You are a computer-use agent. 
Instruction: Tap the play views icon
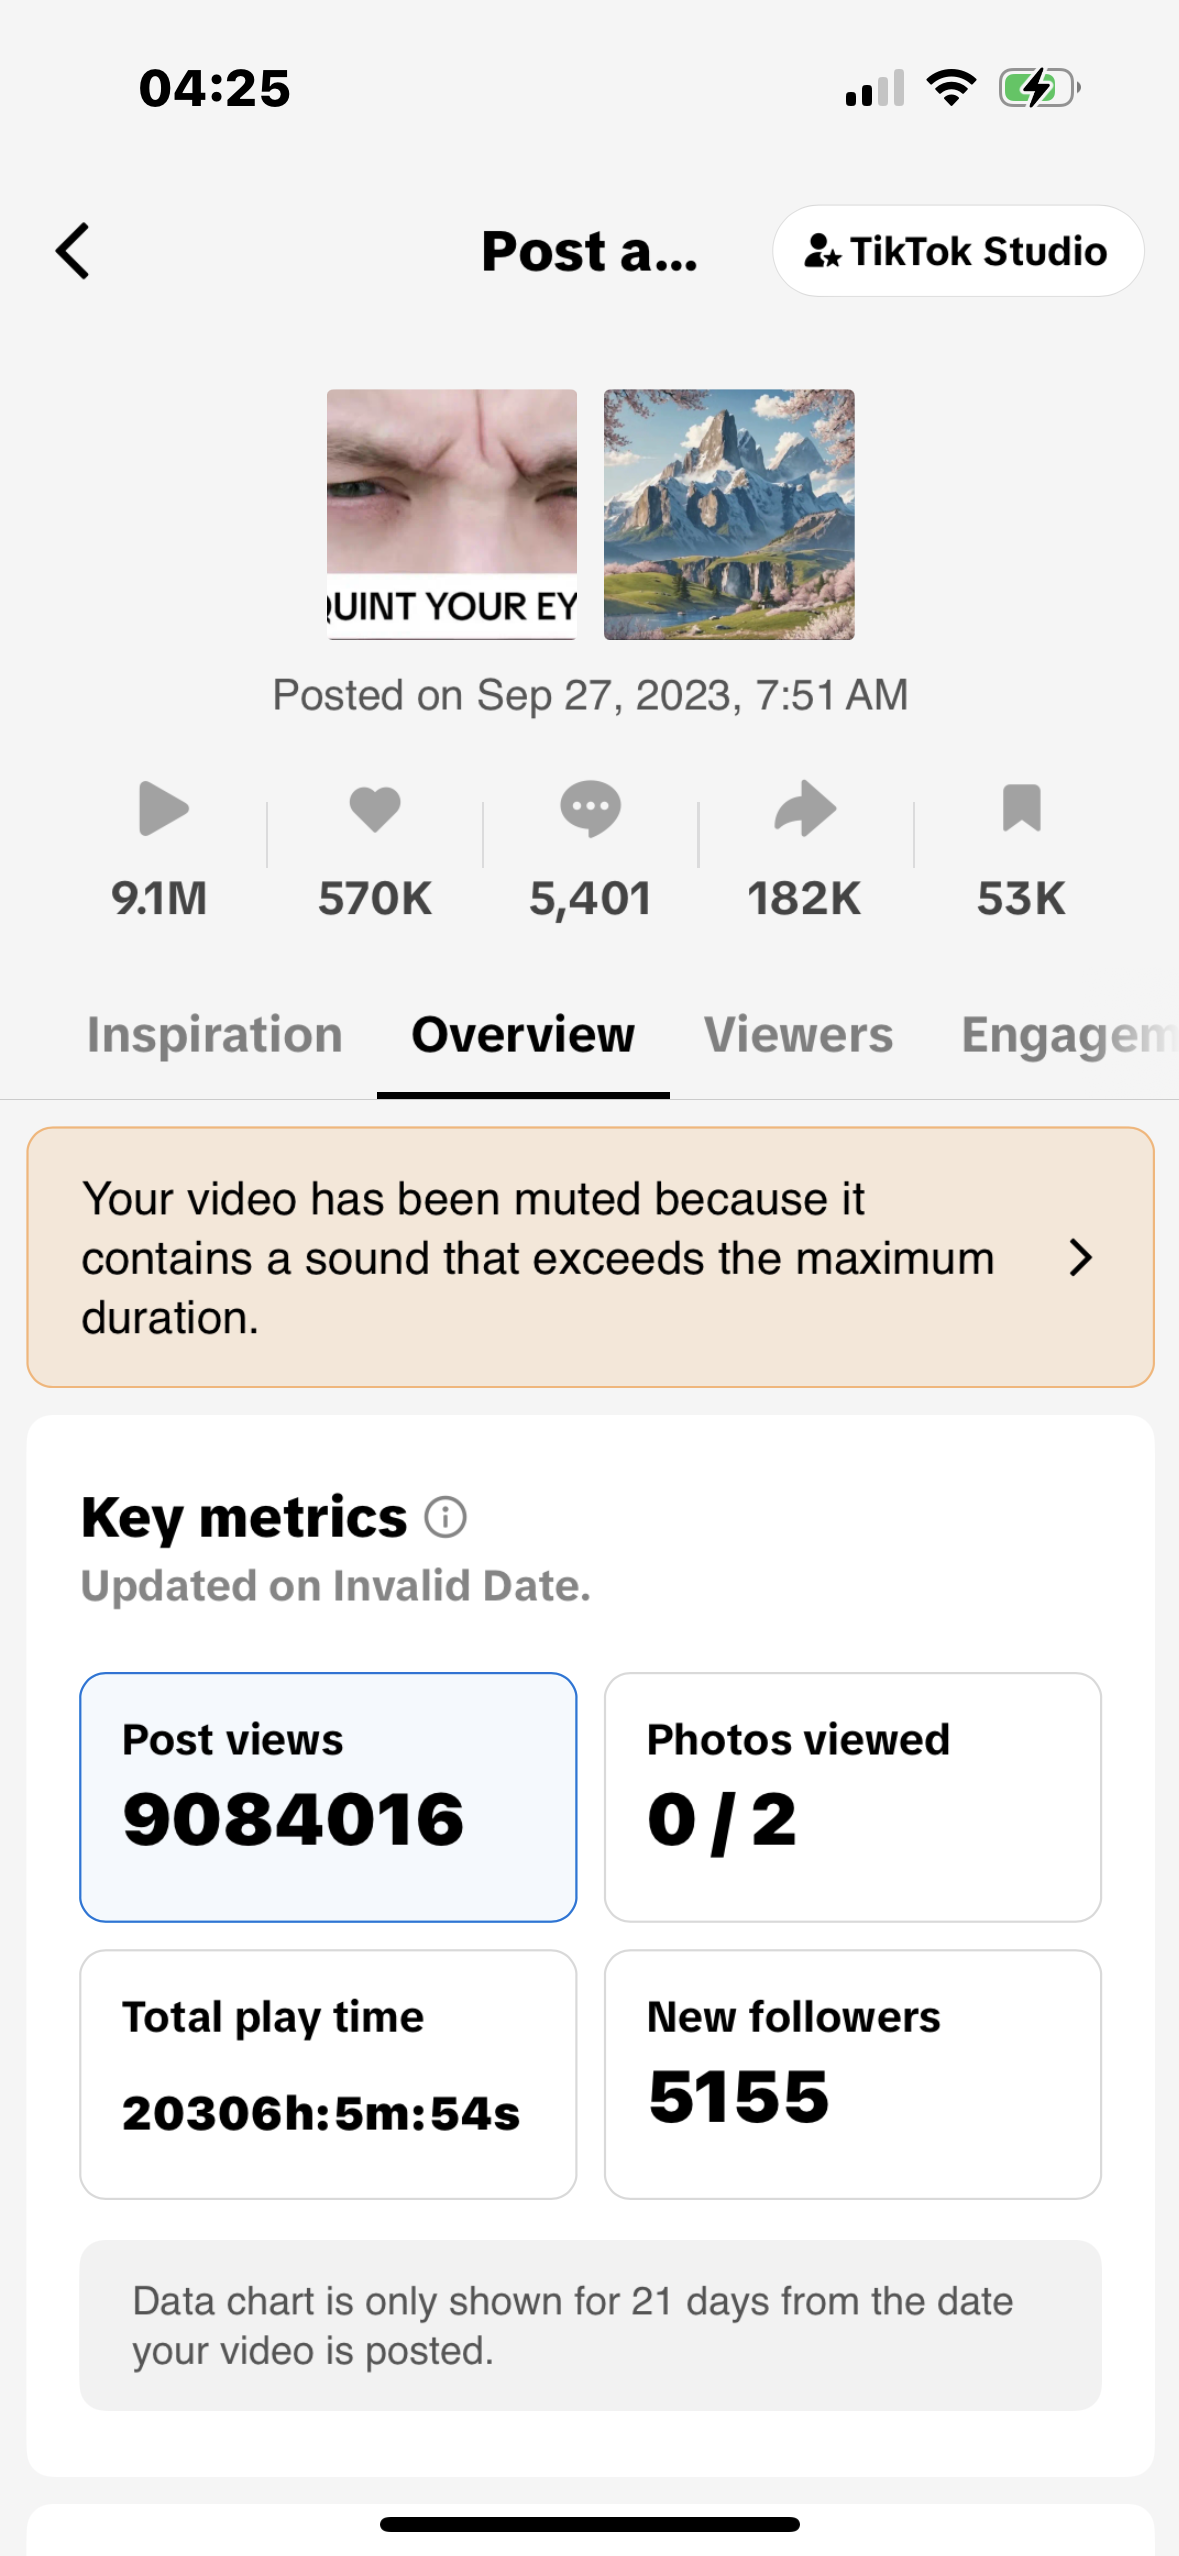click(162, 808)
